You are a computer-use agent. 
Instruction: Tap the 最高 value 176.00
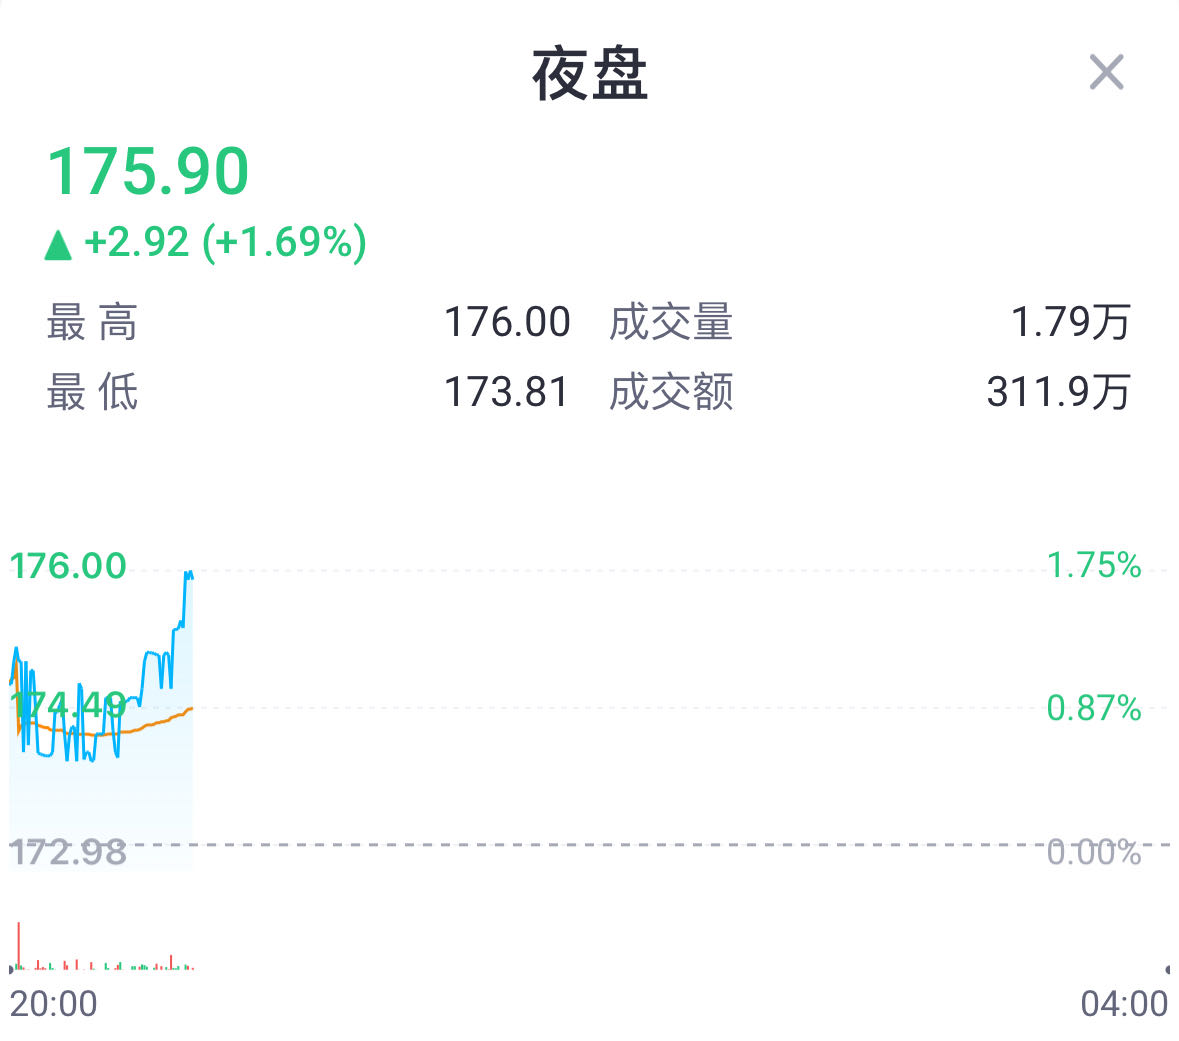507,323
